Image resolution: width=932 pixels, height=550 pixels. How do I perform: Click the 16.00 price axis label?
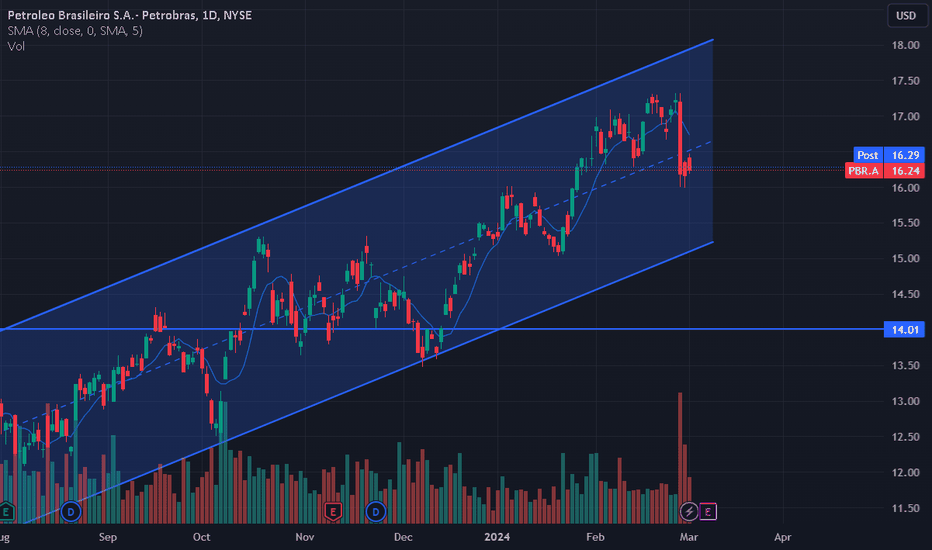(905, 188)
